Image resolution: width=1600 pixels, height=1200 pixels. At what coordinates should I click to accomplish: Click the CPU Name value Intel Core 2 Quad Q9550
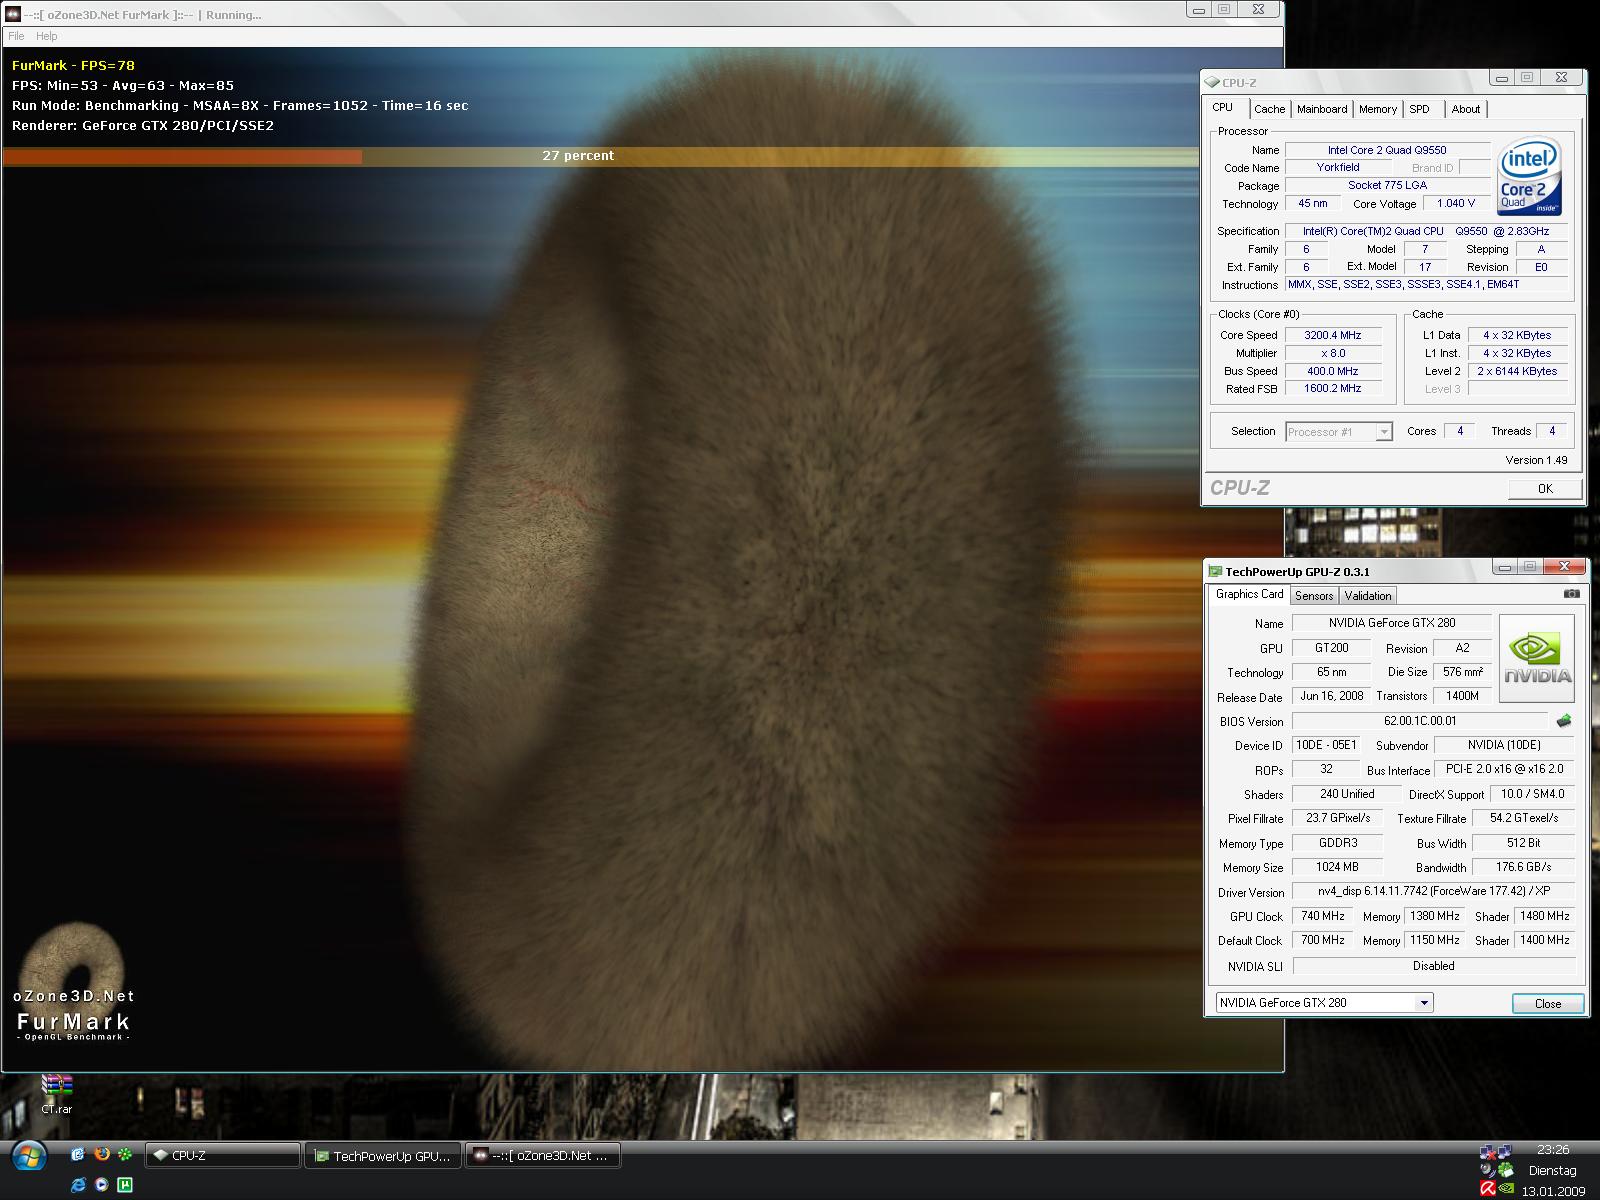click(1387, 150)
